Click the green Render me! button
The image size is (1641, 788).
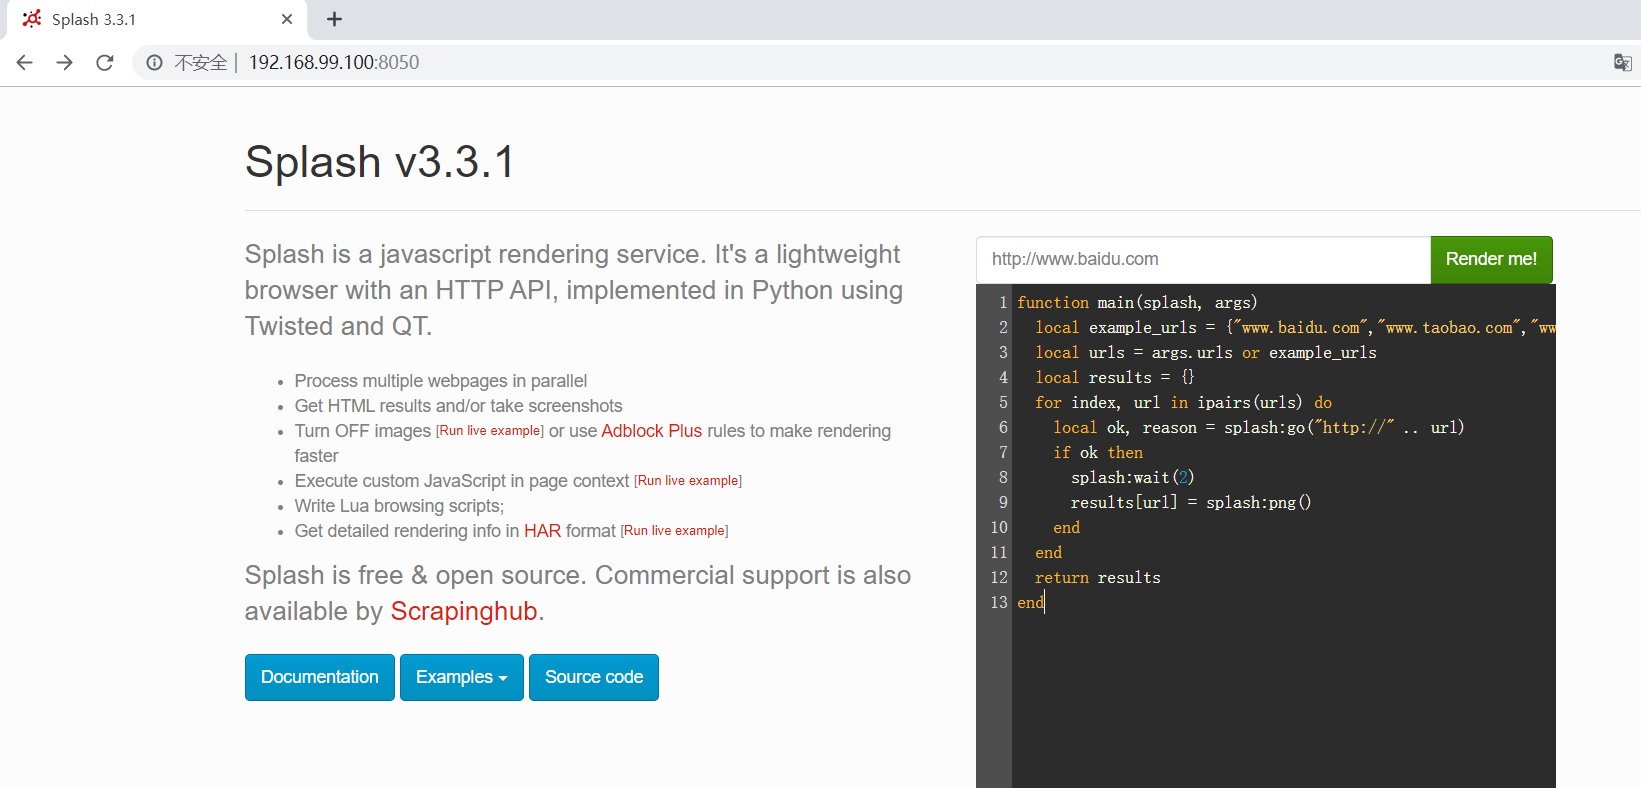[1491, 259]
